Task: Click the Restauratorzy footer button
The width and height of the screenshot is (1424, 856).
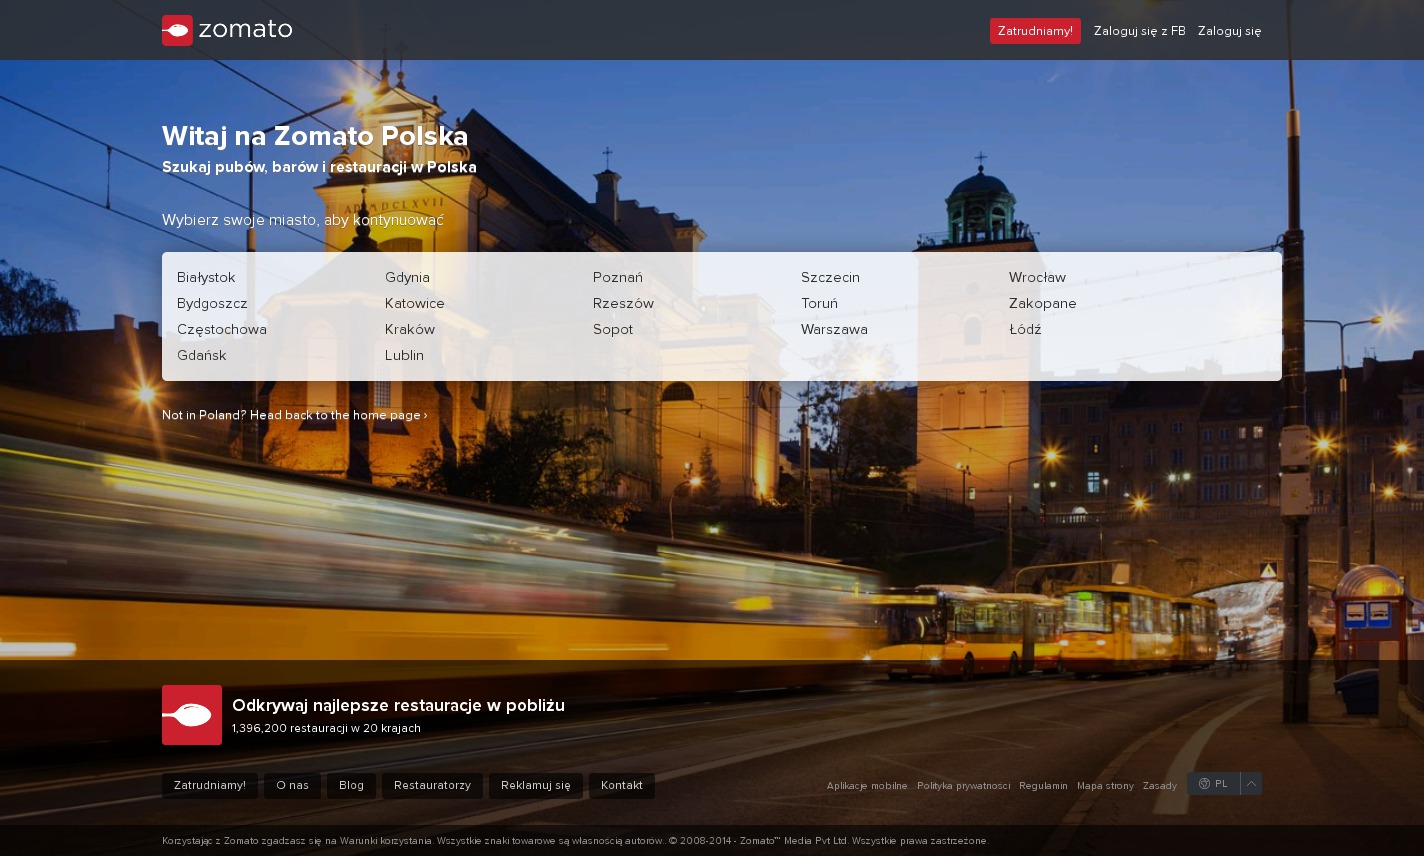Action: pos(432,785)
